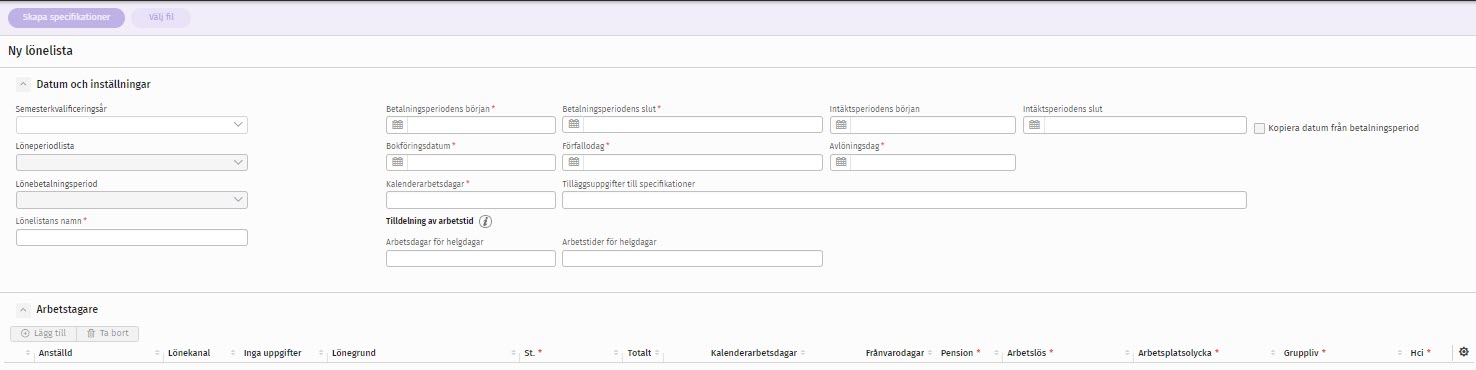Open calendar for Betalningsperiodens början

point(397,125)
